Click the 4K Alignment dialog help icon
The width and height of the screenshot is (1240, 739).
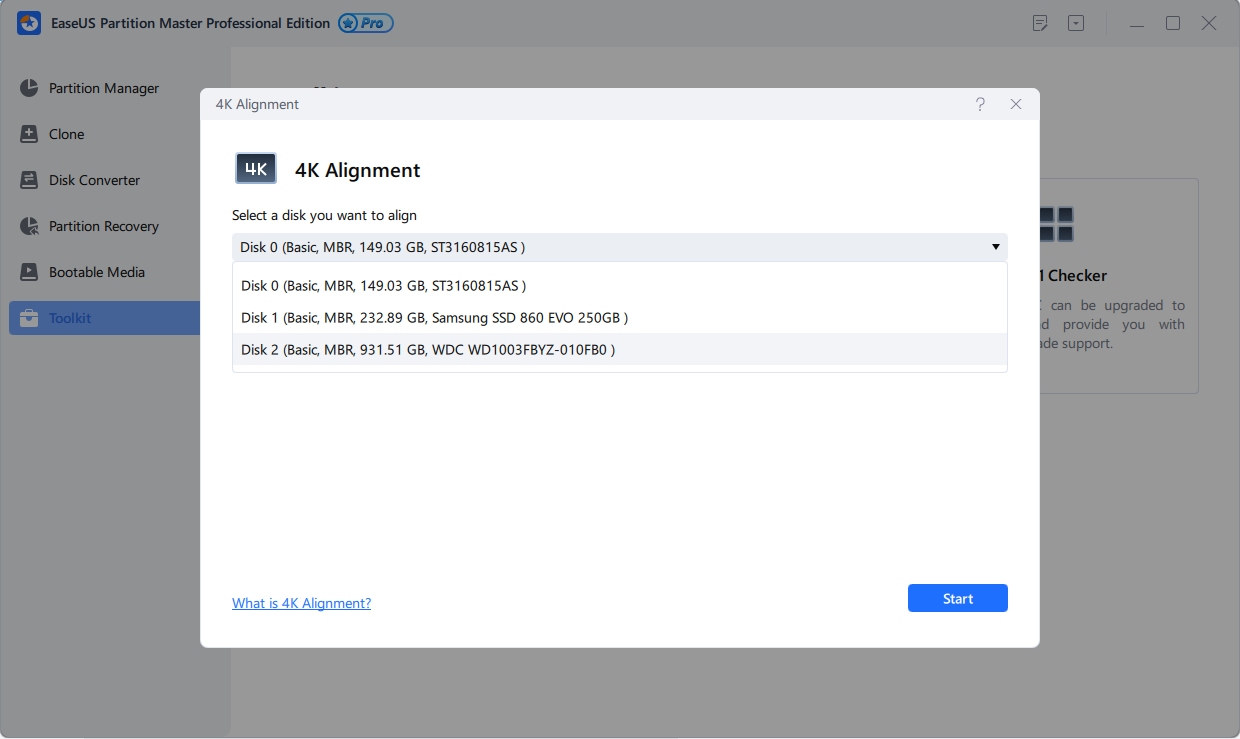(980, 104)
